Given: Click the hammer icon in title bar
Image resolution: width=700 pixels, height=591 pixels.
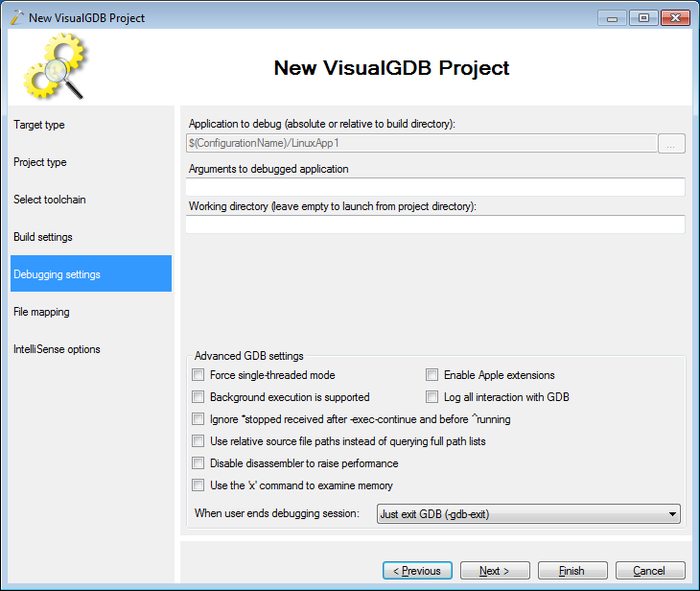Looking at the screenshot, I should (x=17, y=17).
